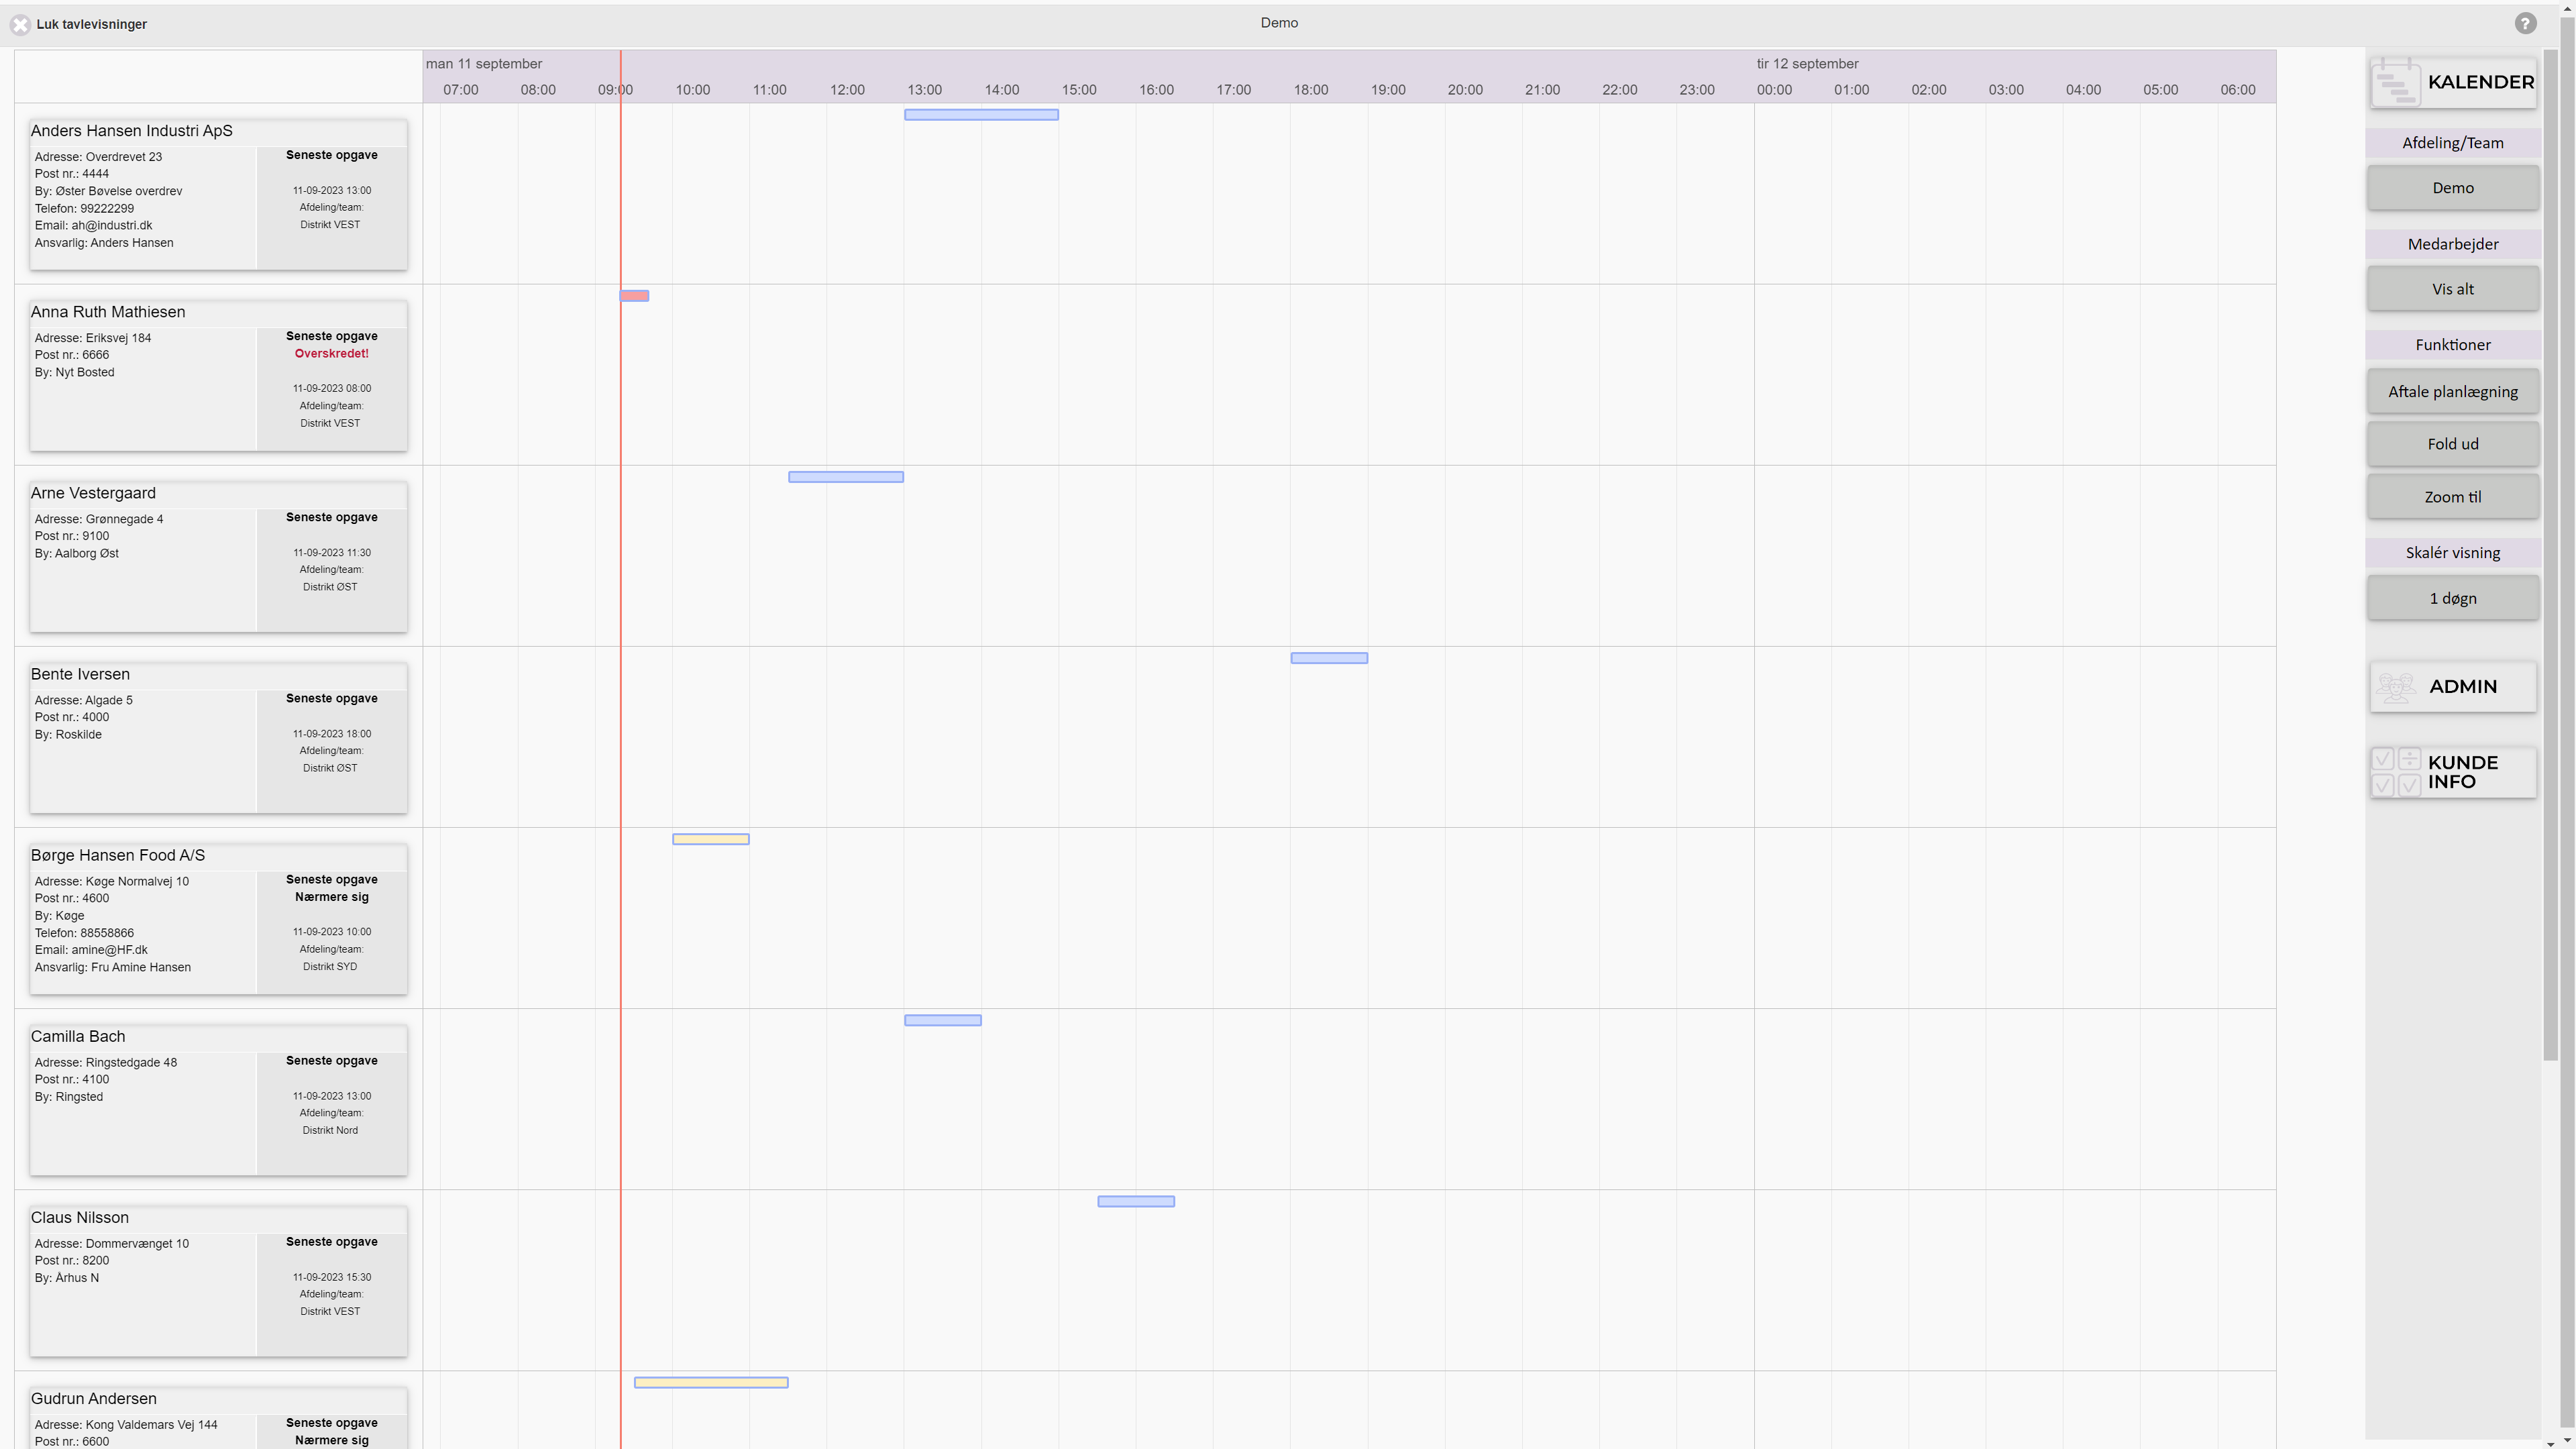Click email amine@HF.dk
Screen dimensions: 2576x1449
click(x=109, y=950)
